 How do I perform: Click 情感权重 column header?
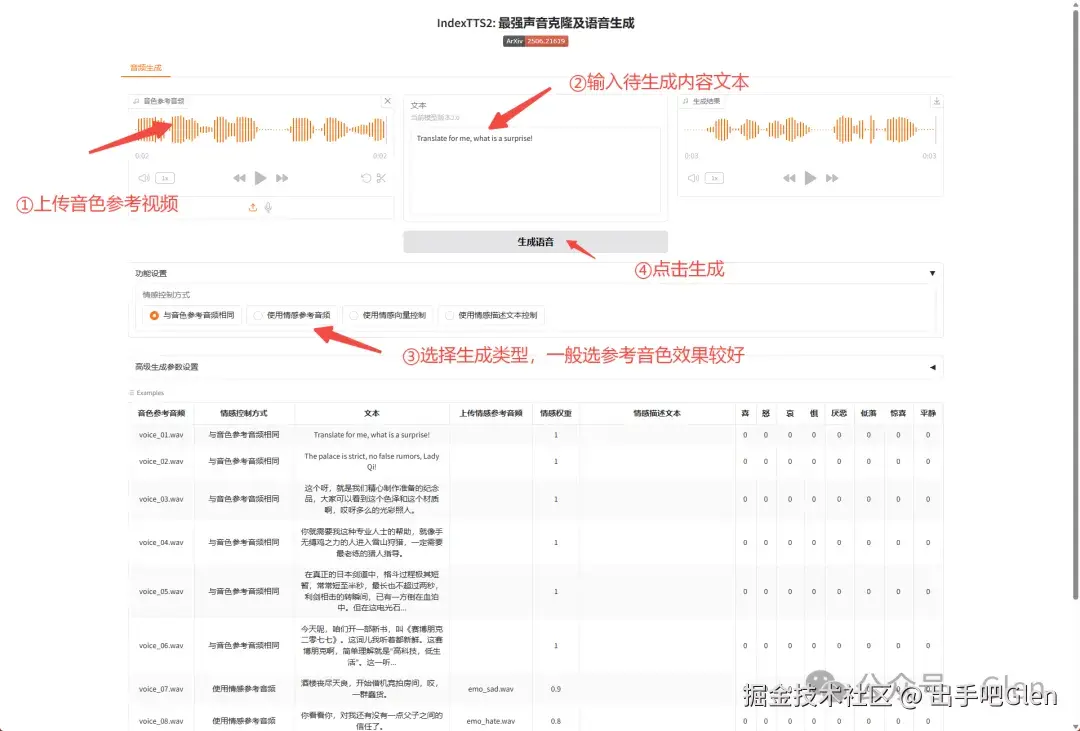coord(555,413)
